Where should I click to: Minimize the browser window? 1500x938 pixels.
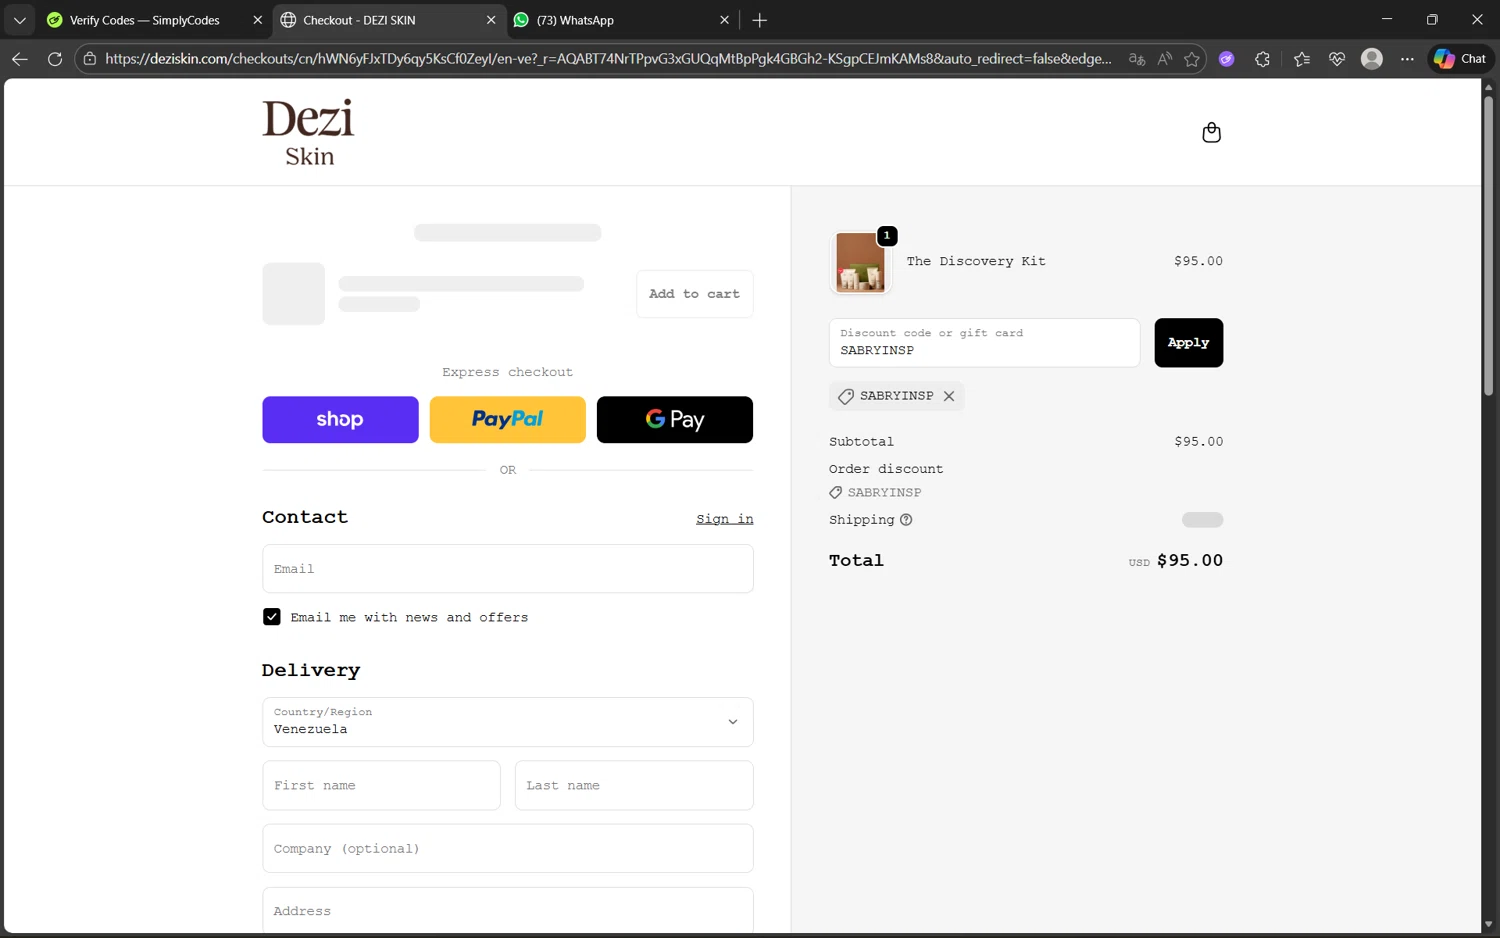(1387, 20)
